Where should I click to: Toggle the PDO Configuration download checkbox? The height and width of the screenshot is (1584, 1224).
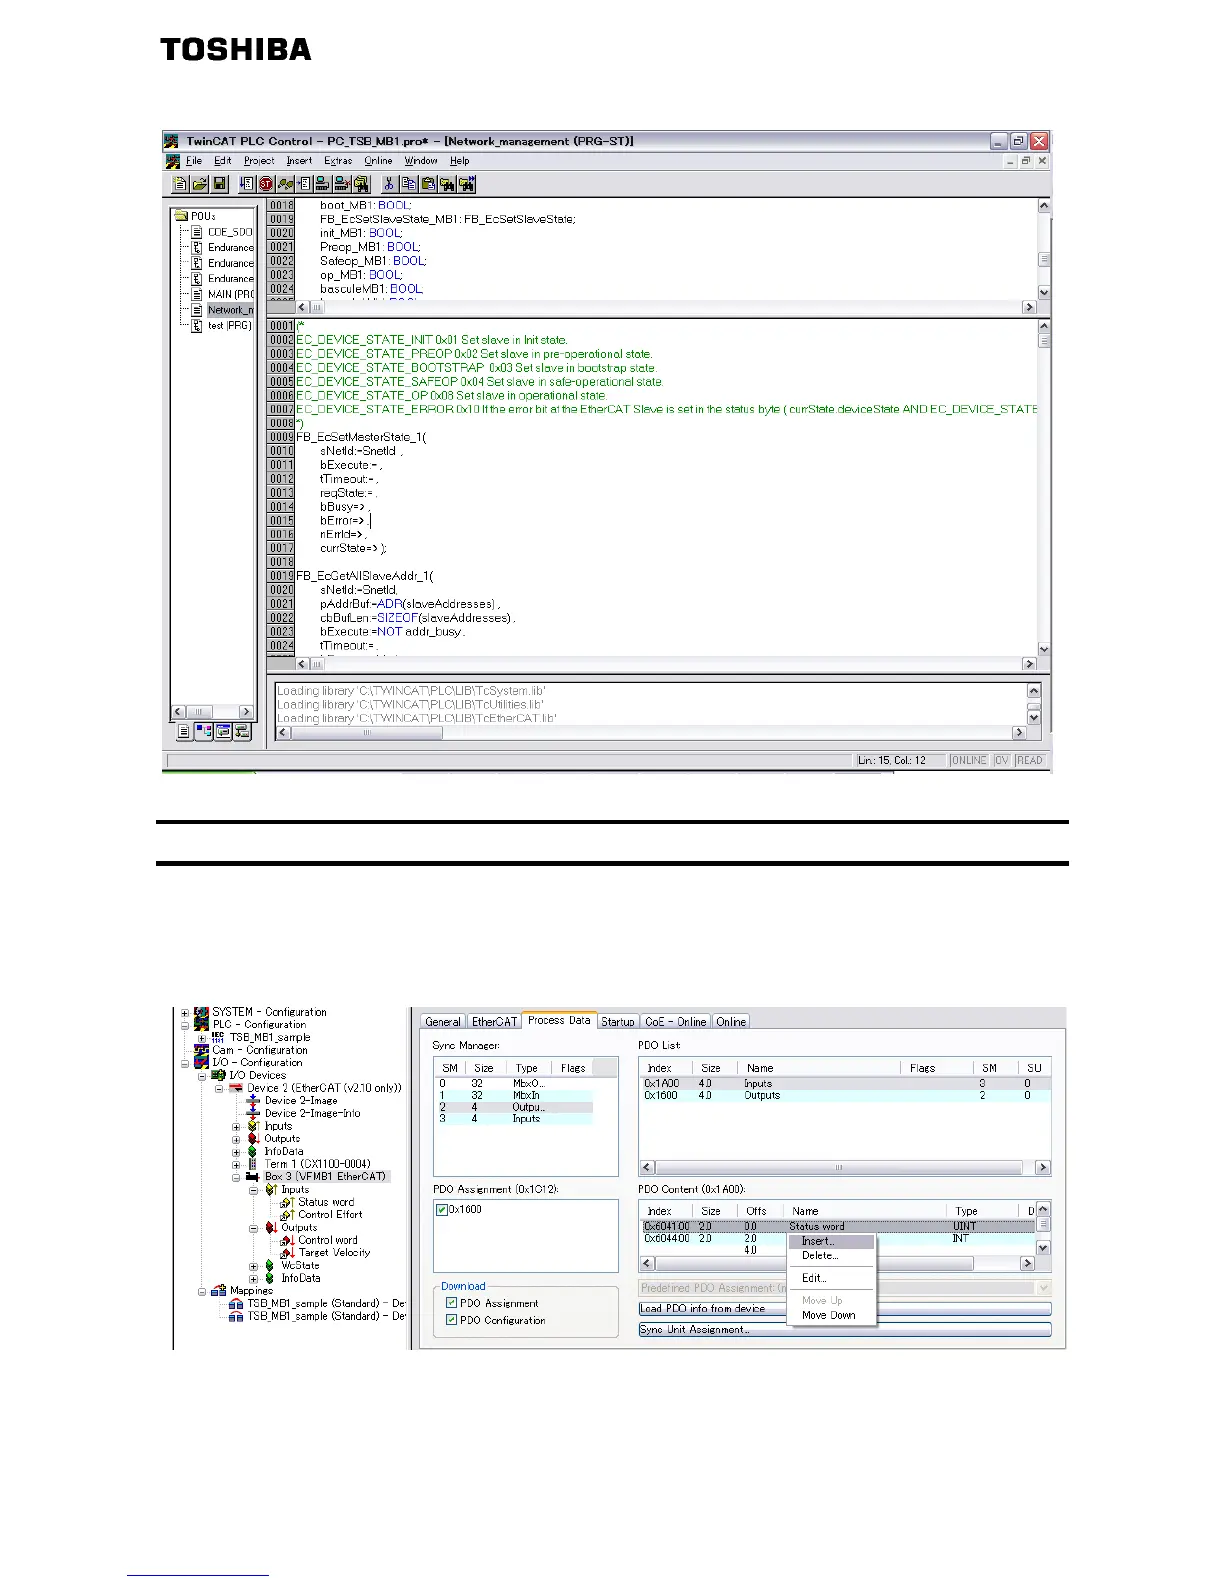(x=452, y=1321)
